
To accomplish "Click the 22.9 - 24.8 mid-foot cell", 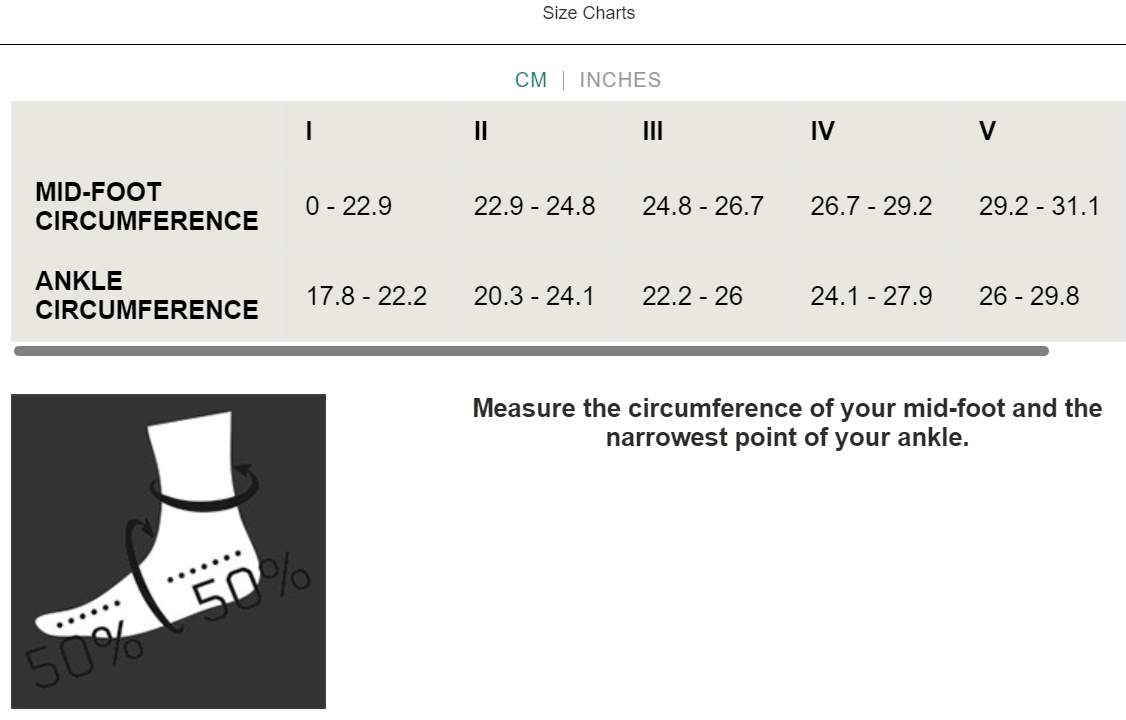I will point(534,207).
